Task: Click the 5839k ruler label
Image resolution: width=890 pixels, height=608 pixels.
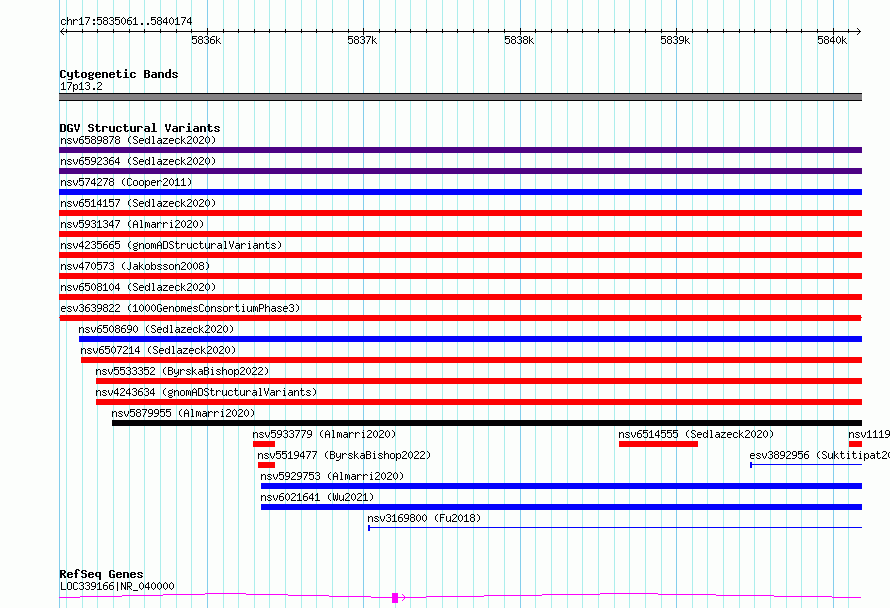Action: click(x=675, y=40)
